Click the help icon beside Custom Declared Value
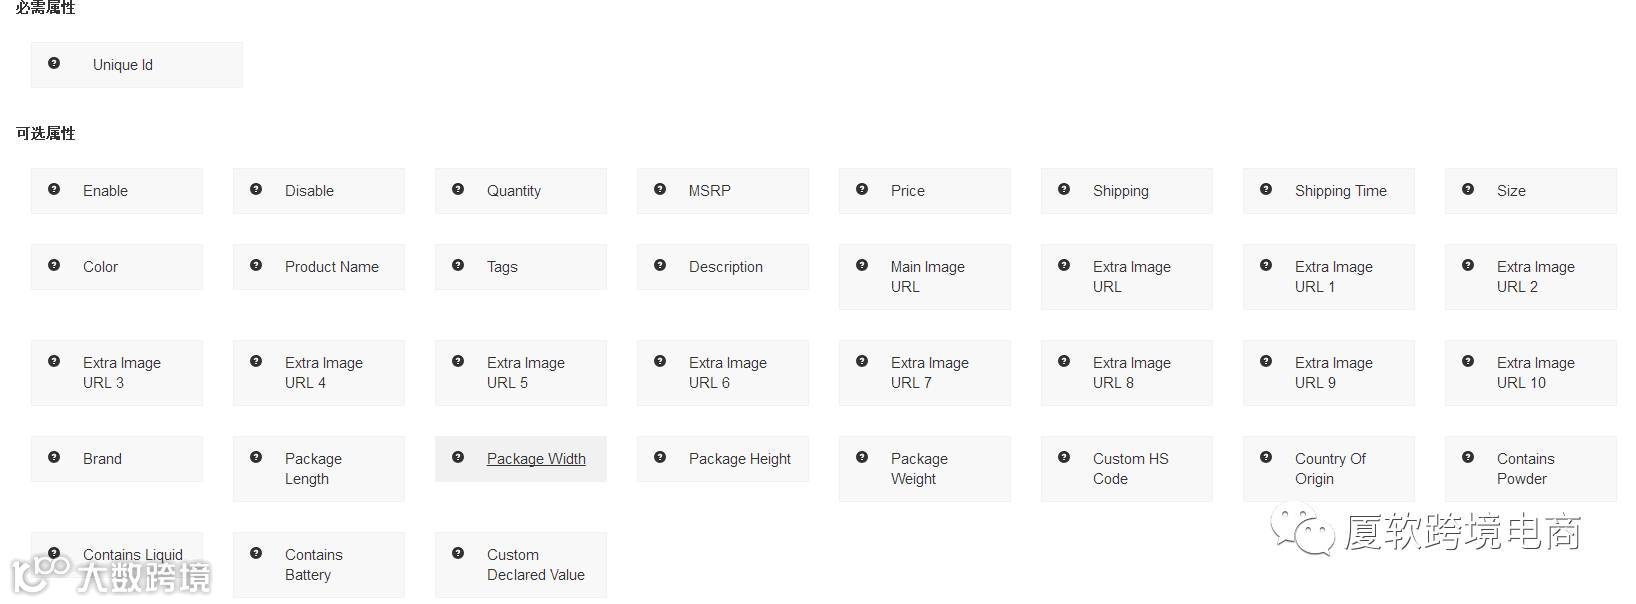The height and width of the screenshot is (604, 1636). tap(458, 553)
